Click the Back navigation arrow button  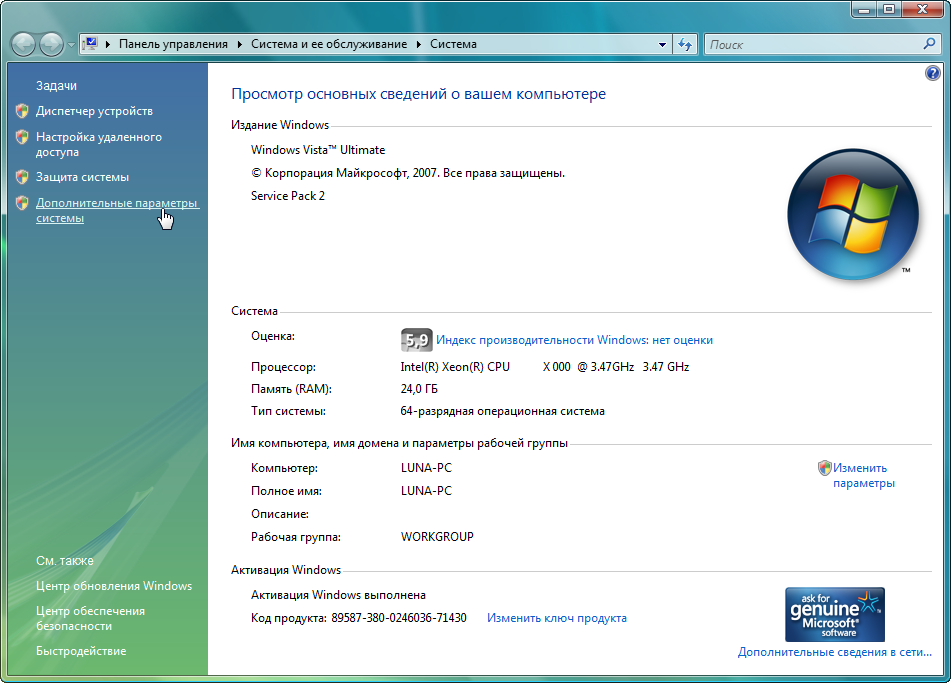[x=23, y=44]
